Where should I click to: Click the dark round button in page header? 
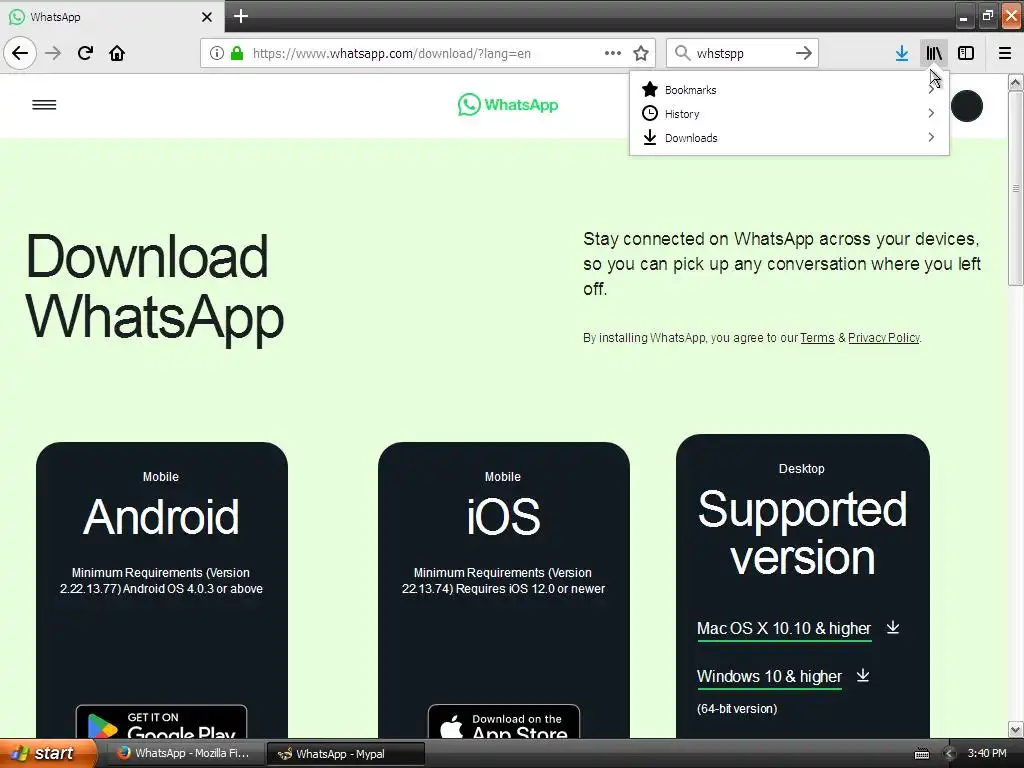tap(967, 106)
